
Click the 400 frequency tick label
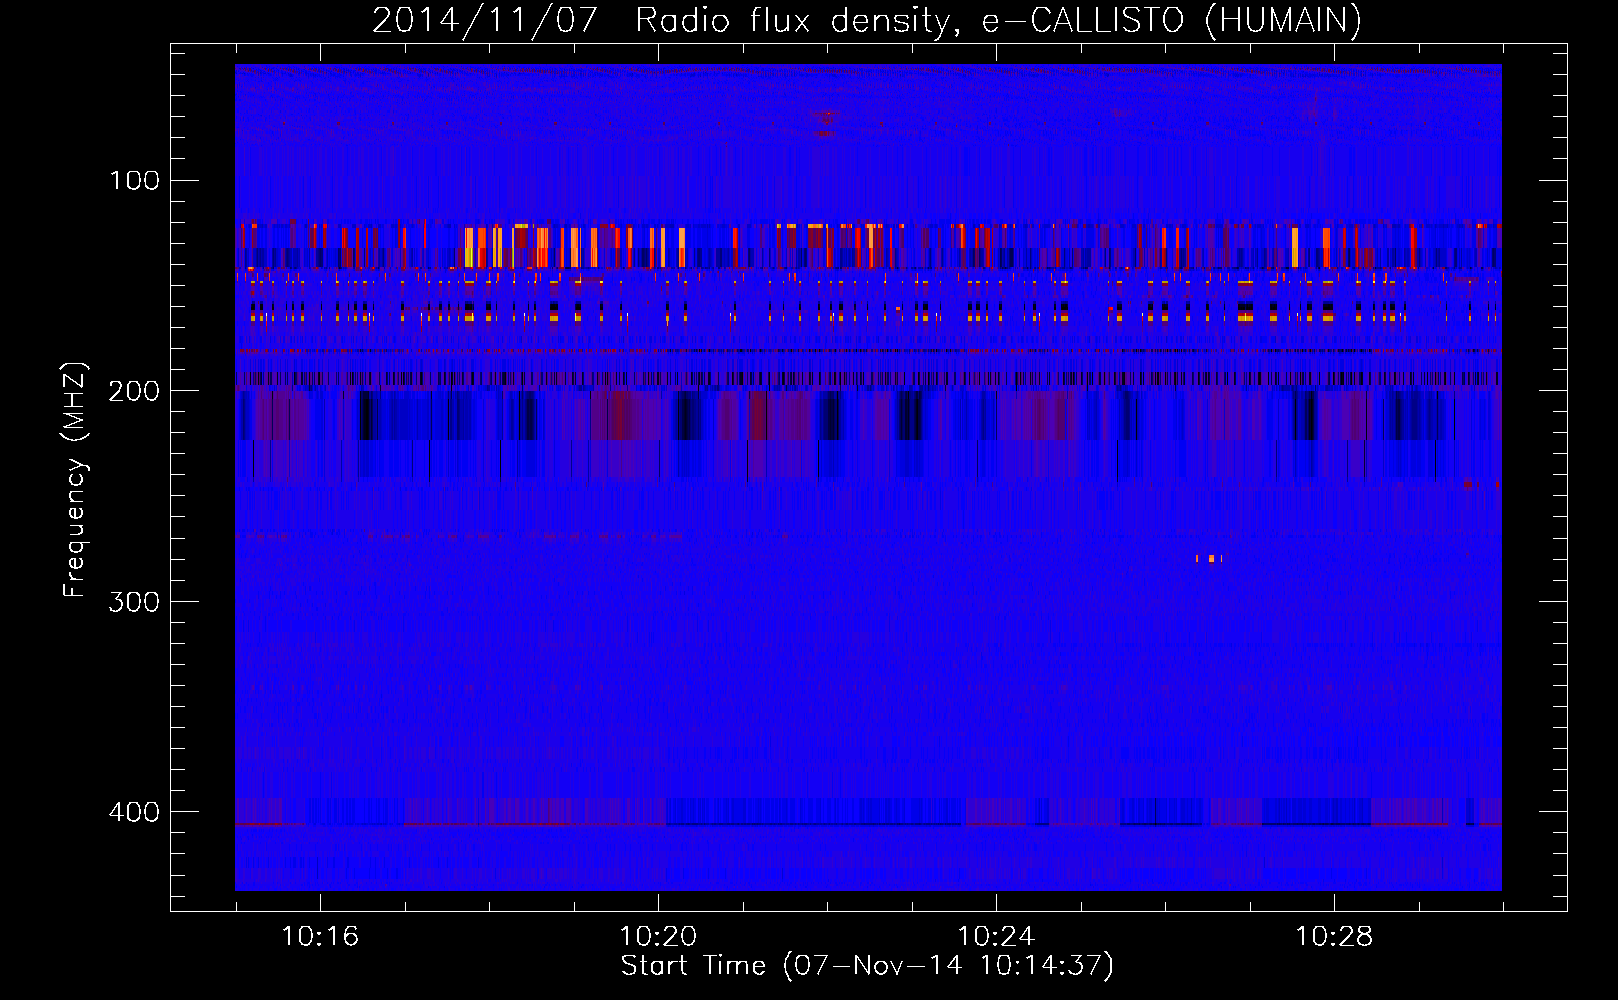click(134, 812)
